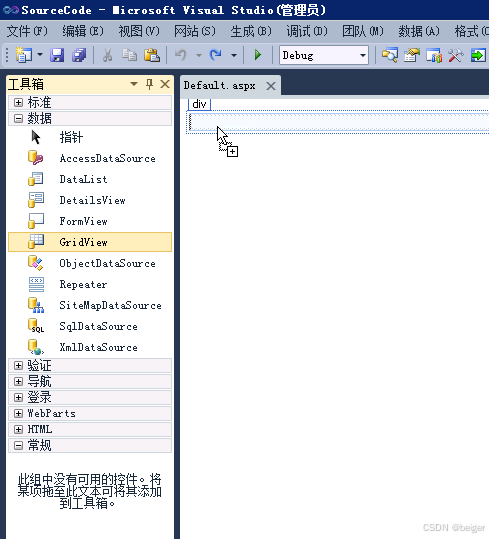Select the DataList control
Viewport: 489px width, 539px height.
coord(90,179)
